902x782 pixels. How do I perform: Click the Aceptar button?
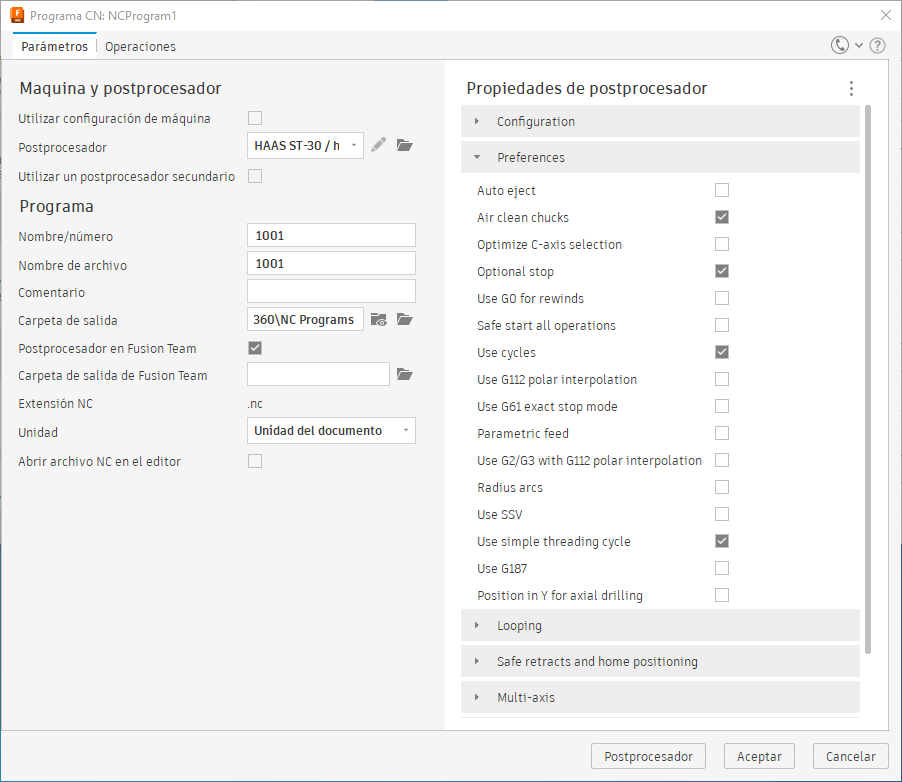click(x=759, y=757)
